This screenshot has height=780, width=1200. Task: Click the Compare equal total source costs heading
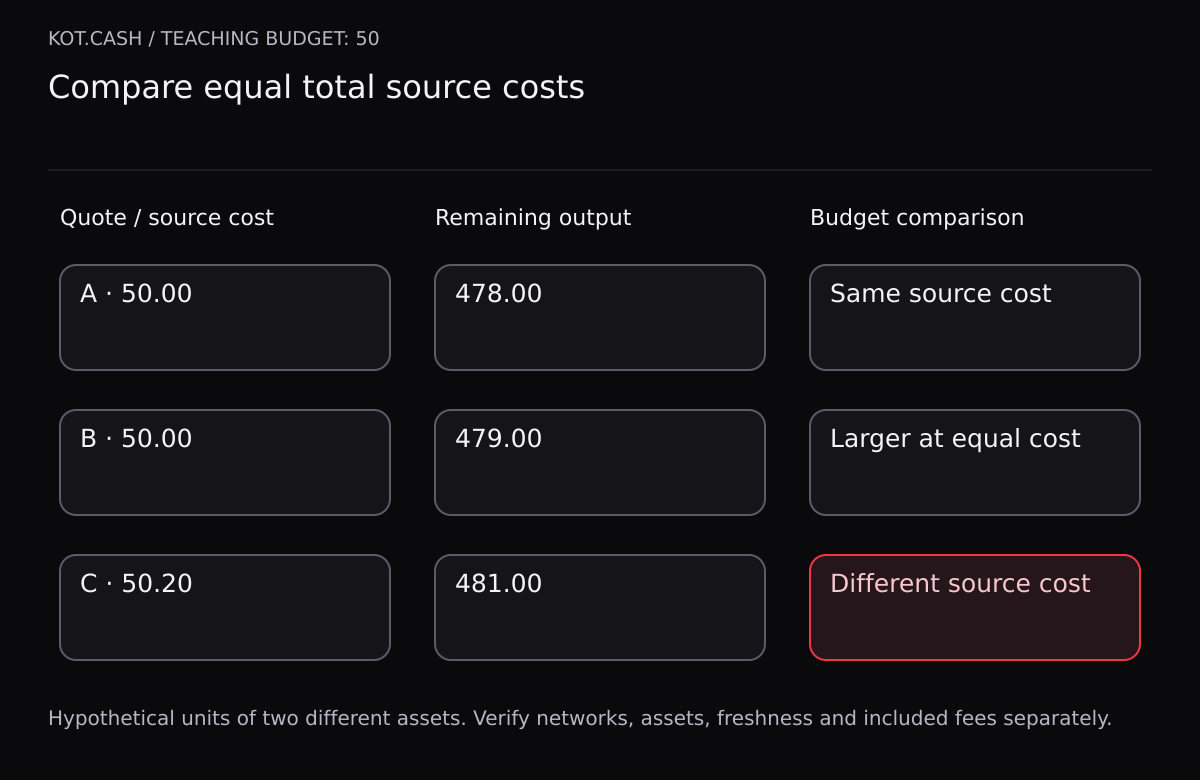[x=316, y=88]
